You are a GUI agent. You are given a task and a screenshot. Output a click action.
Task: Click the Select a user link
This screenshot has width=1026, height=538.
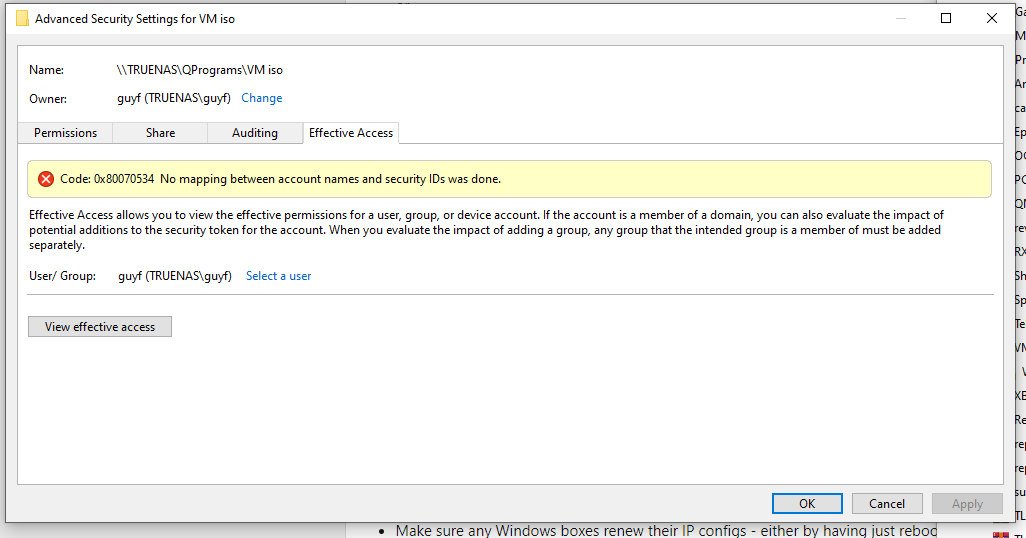[x=279, y=276]
